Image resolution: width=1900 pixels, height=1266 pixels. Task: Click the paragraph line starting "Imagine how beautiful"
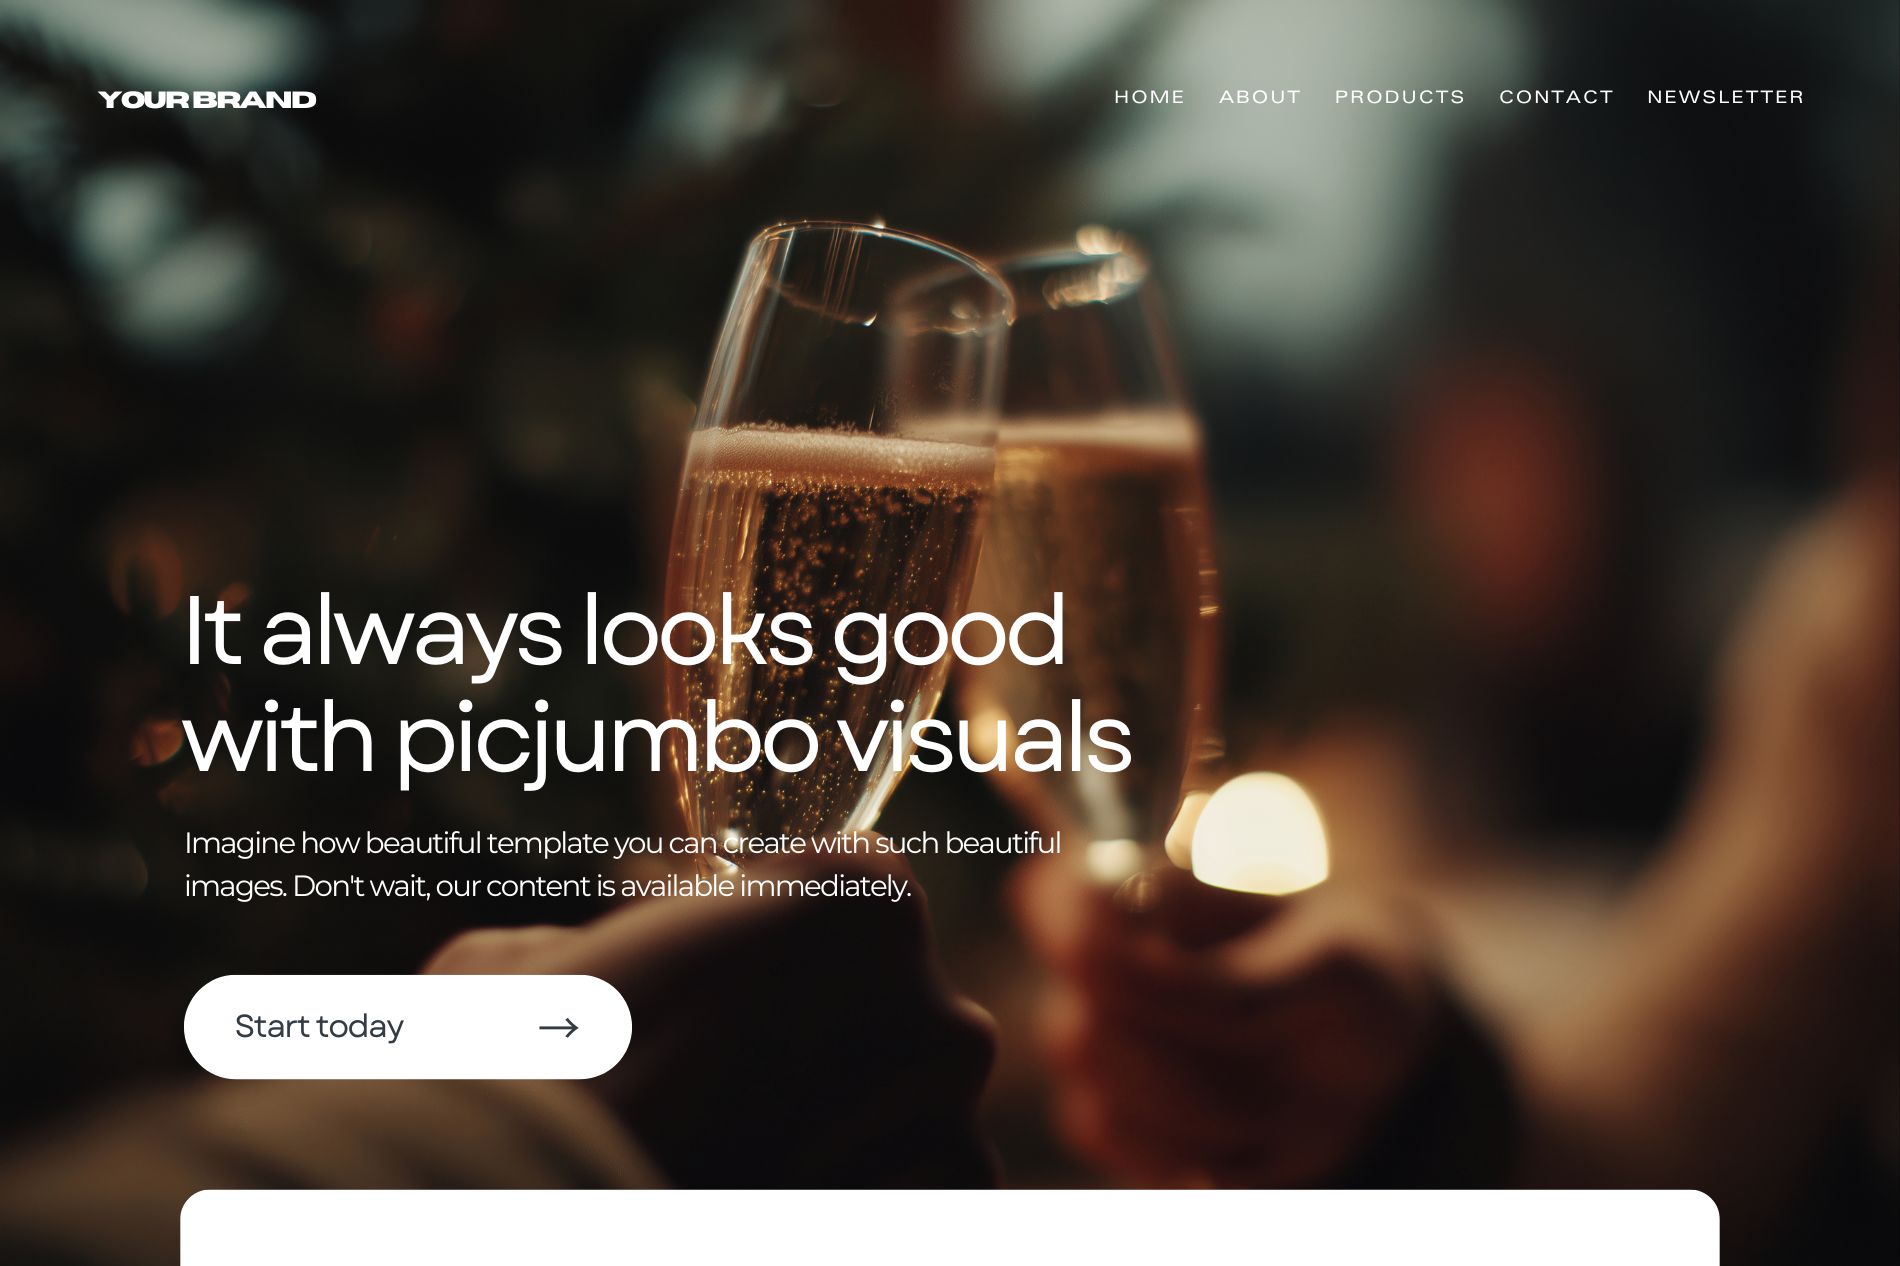[622, 844]
